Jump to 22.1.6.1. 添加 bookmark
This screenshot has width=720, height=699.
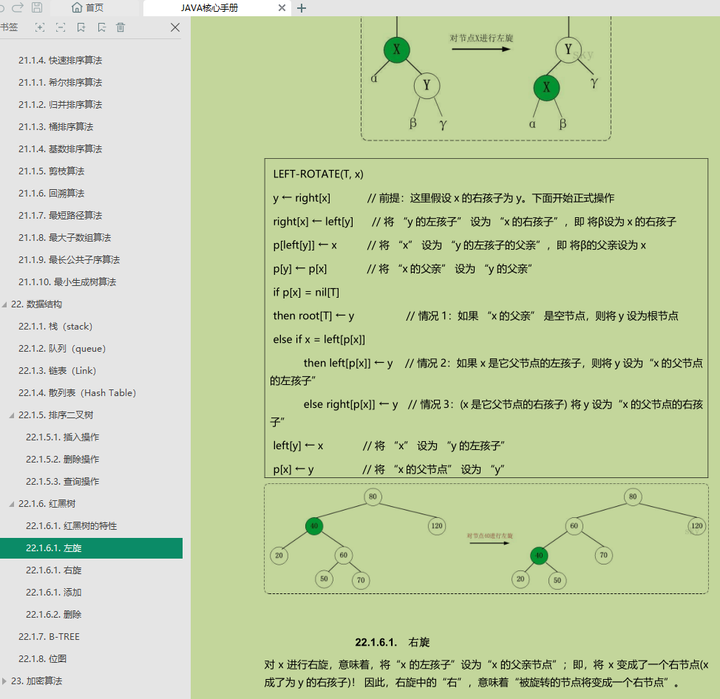click(x=53, y=592)
